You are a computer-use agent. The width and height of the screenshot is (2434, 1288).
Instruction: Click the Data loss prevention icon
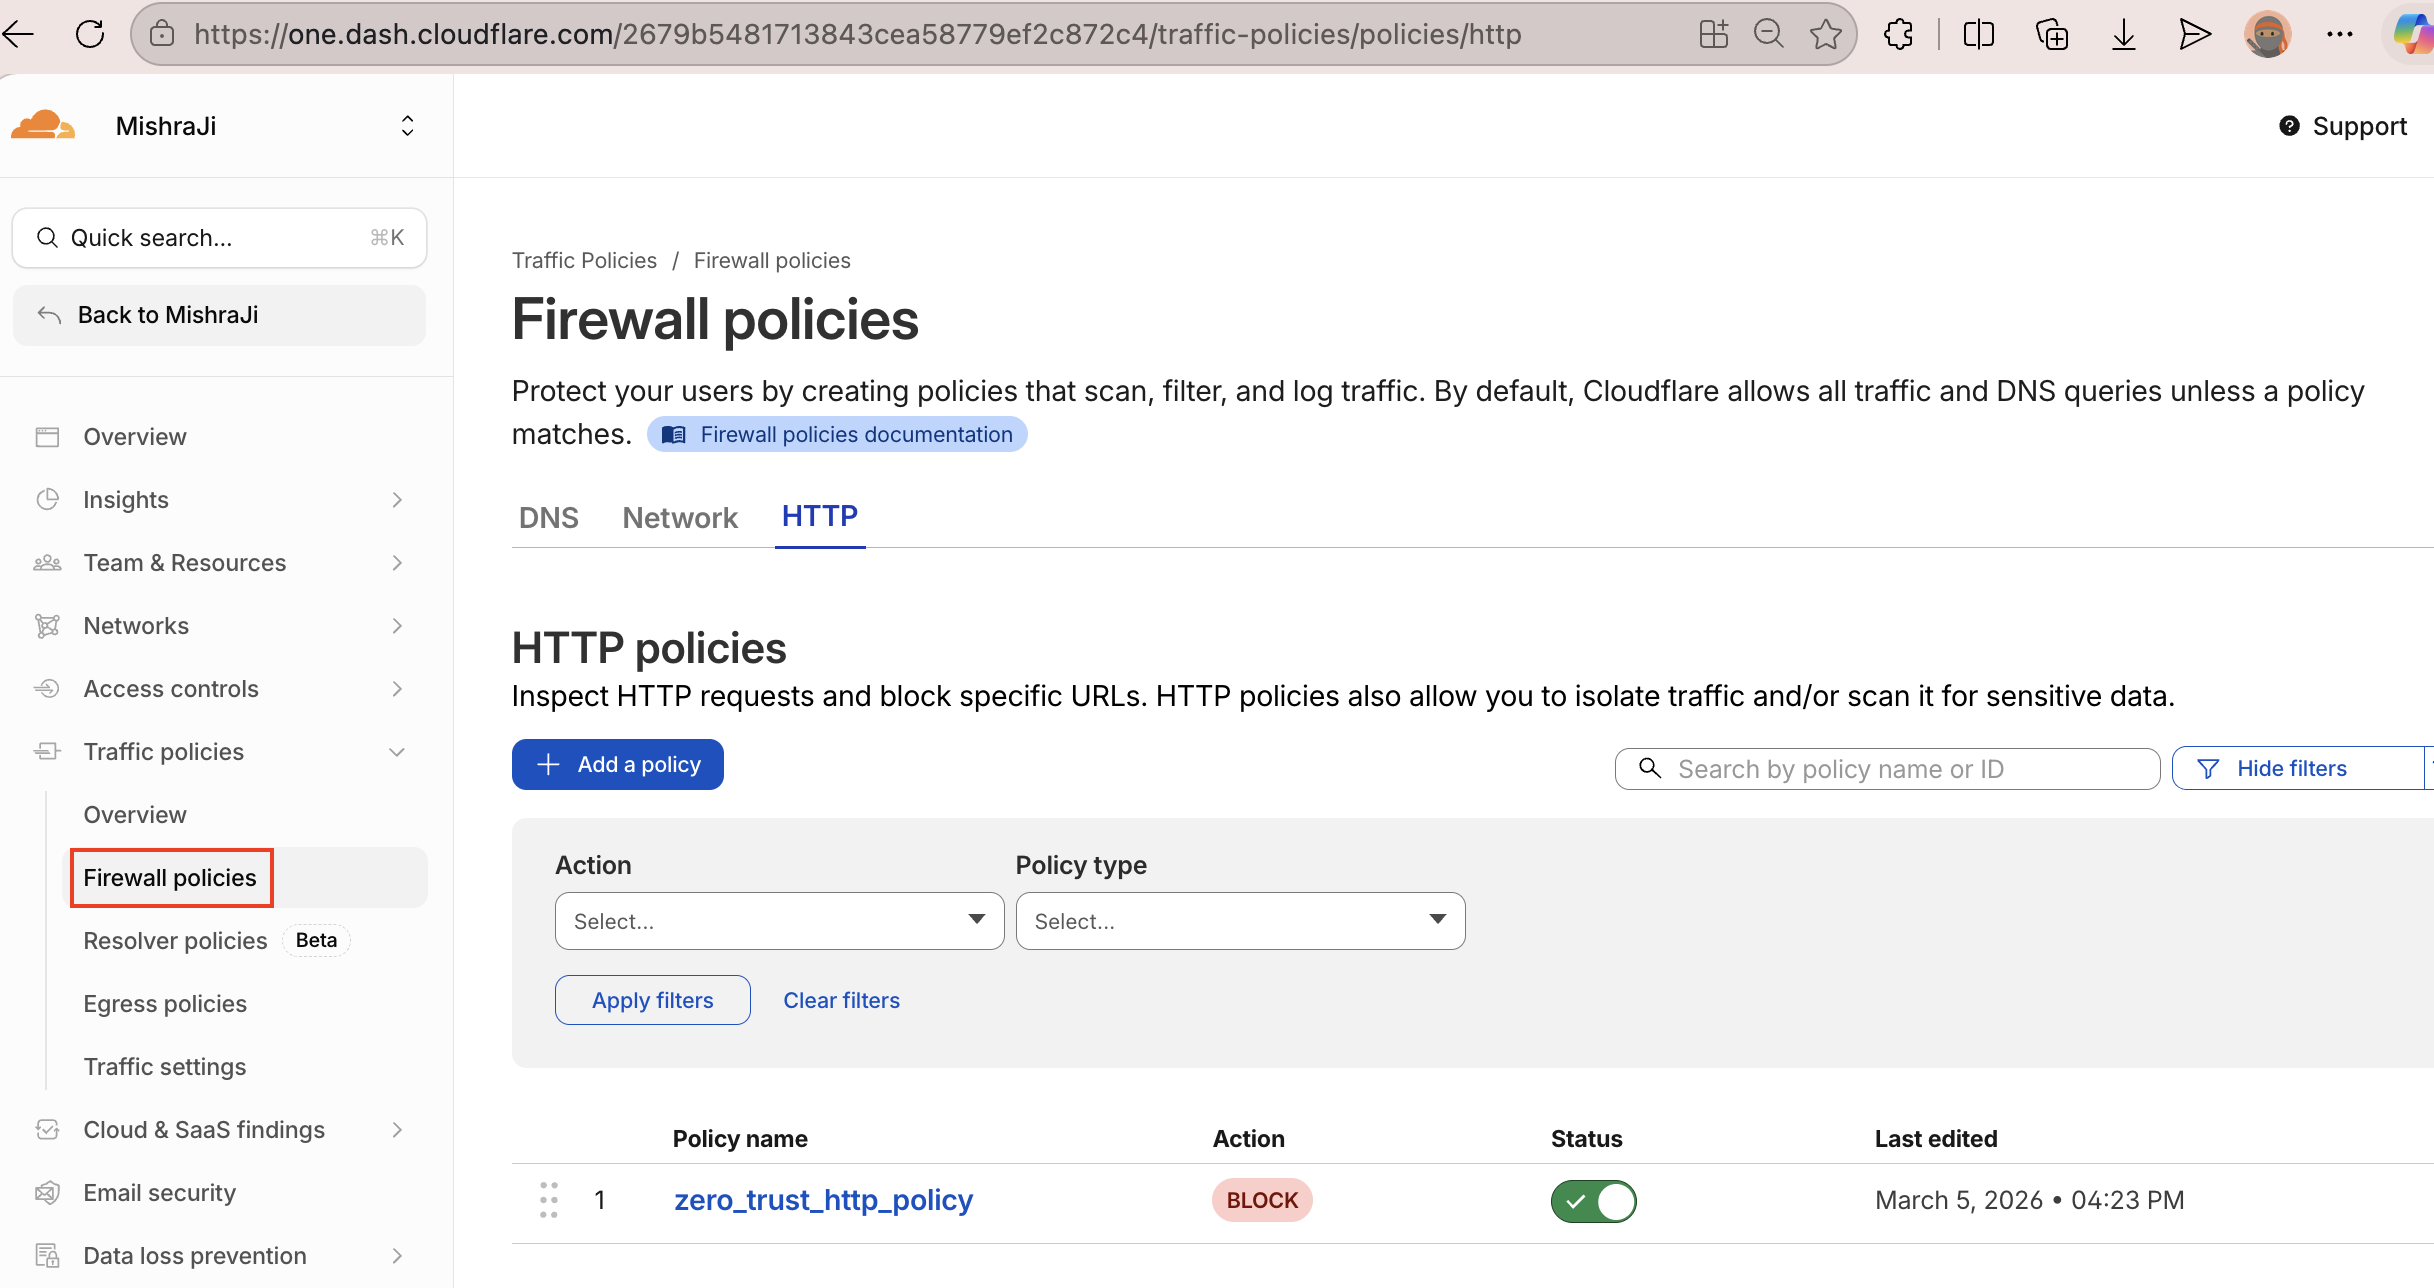(x=48, y=1255)
